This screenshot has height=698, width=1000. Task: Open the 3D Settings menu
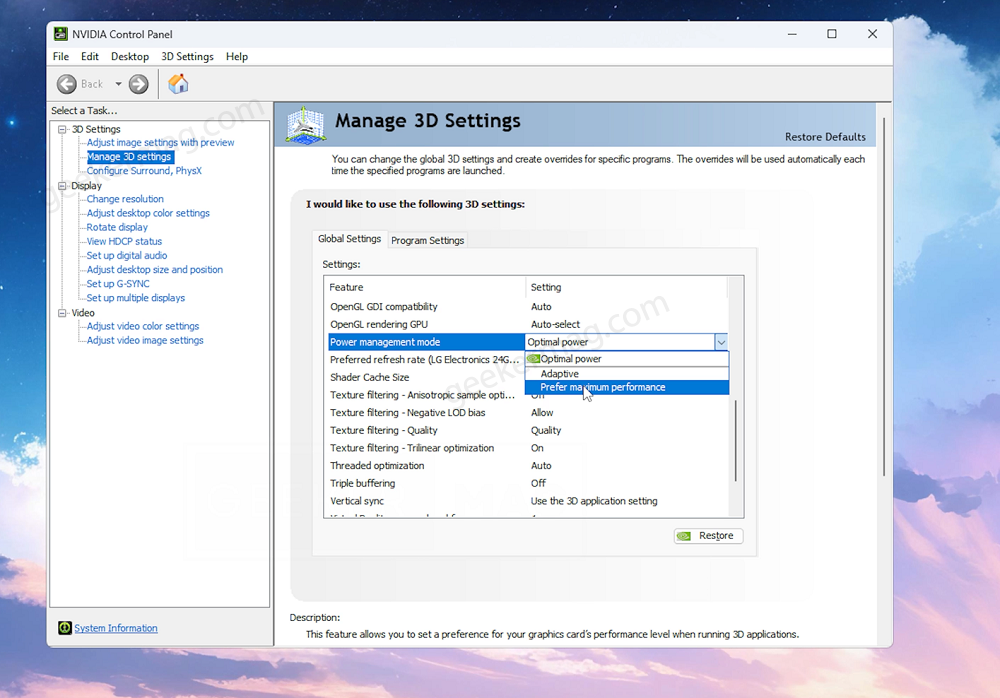pyautogui.click(x=188, y=57)
